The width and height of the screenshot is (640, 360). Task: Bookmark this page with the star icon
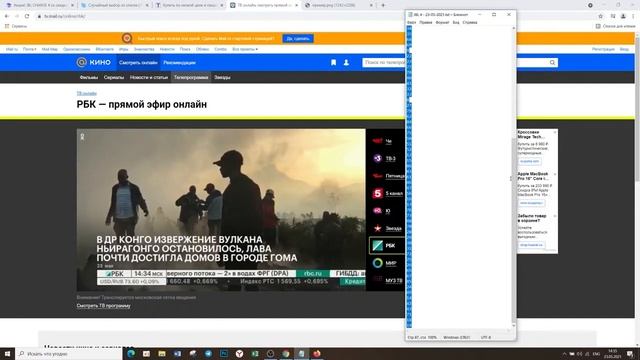(x=600, y=16)
